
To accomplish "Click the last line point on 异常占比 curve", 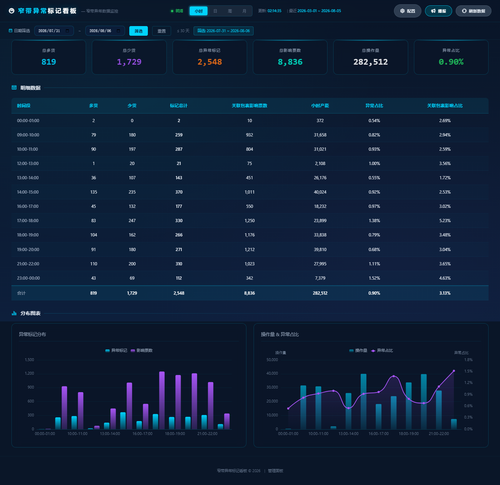I will click(454, 371).
